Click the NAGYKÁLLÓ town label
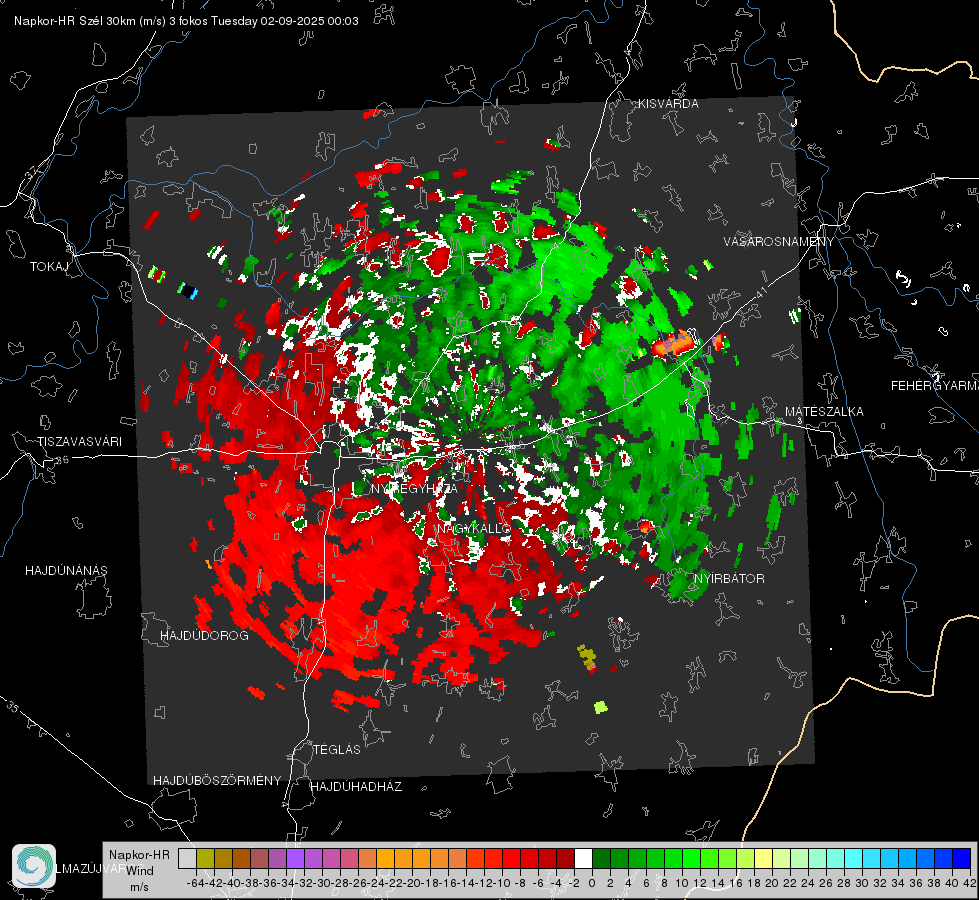979x900 pixels. click(473, 528)
